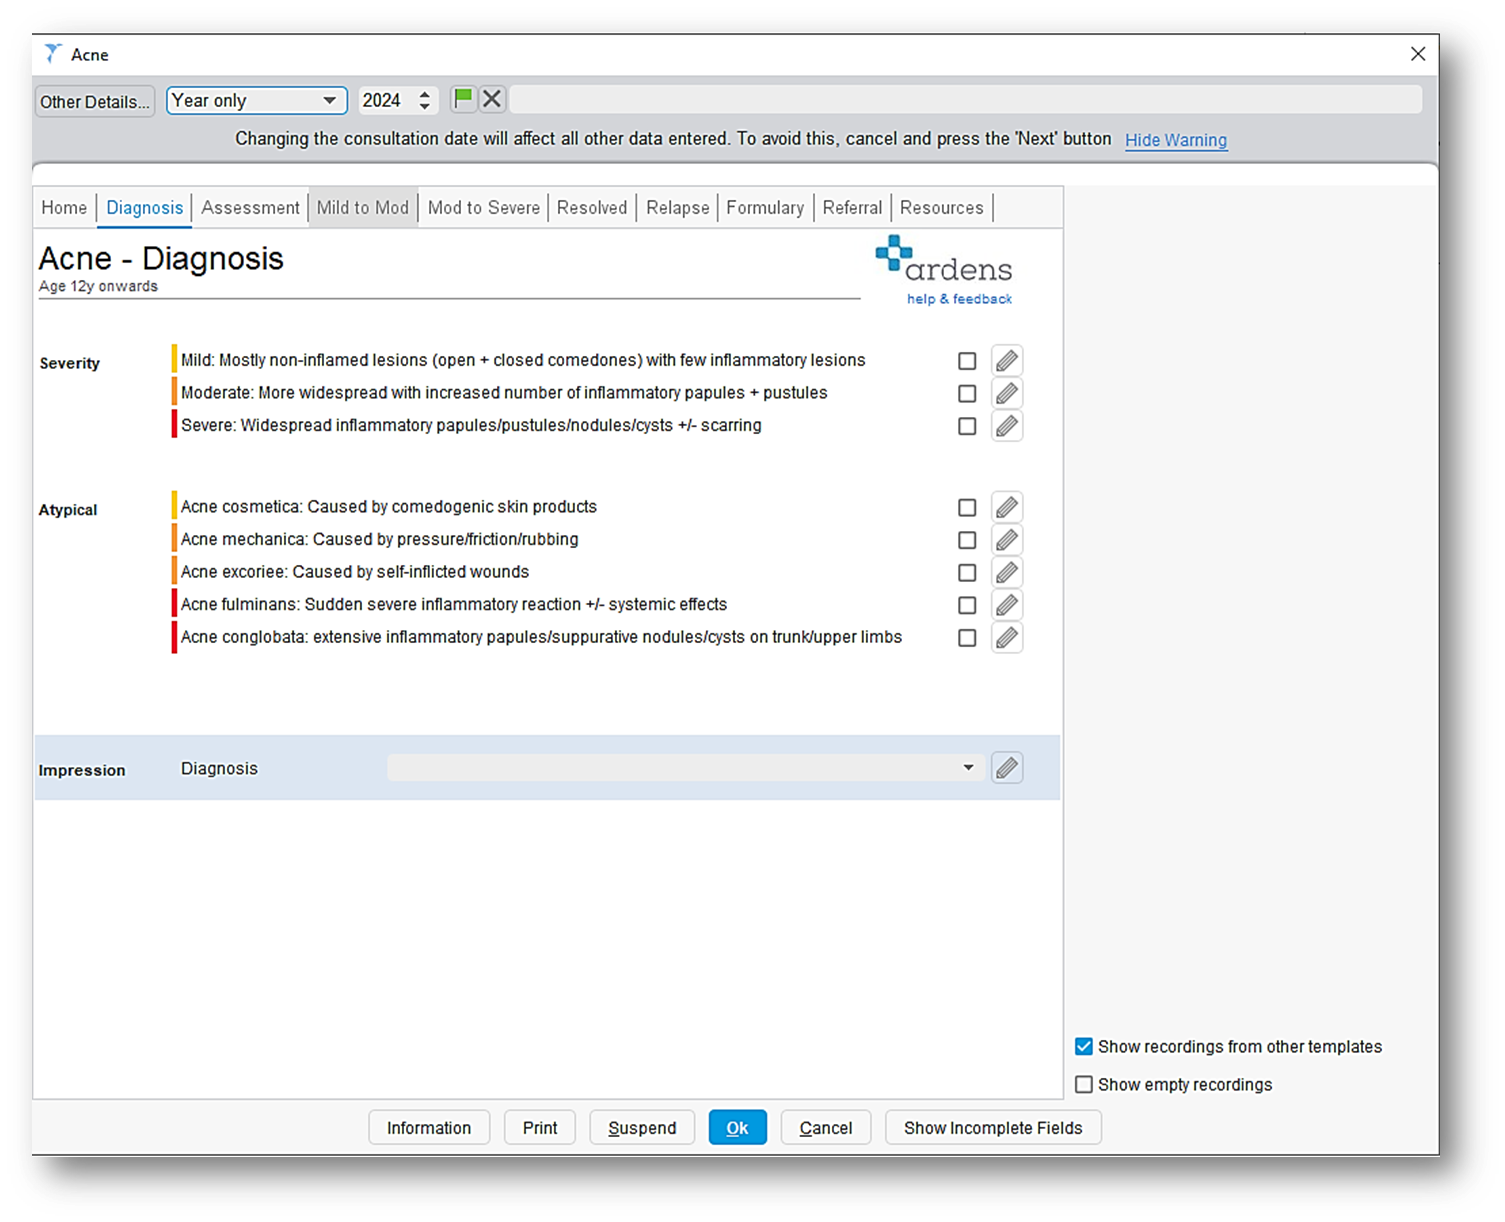Check the Acne mechanica checkbox
1505x1222 pixels.
click(x=967, y=540)
